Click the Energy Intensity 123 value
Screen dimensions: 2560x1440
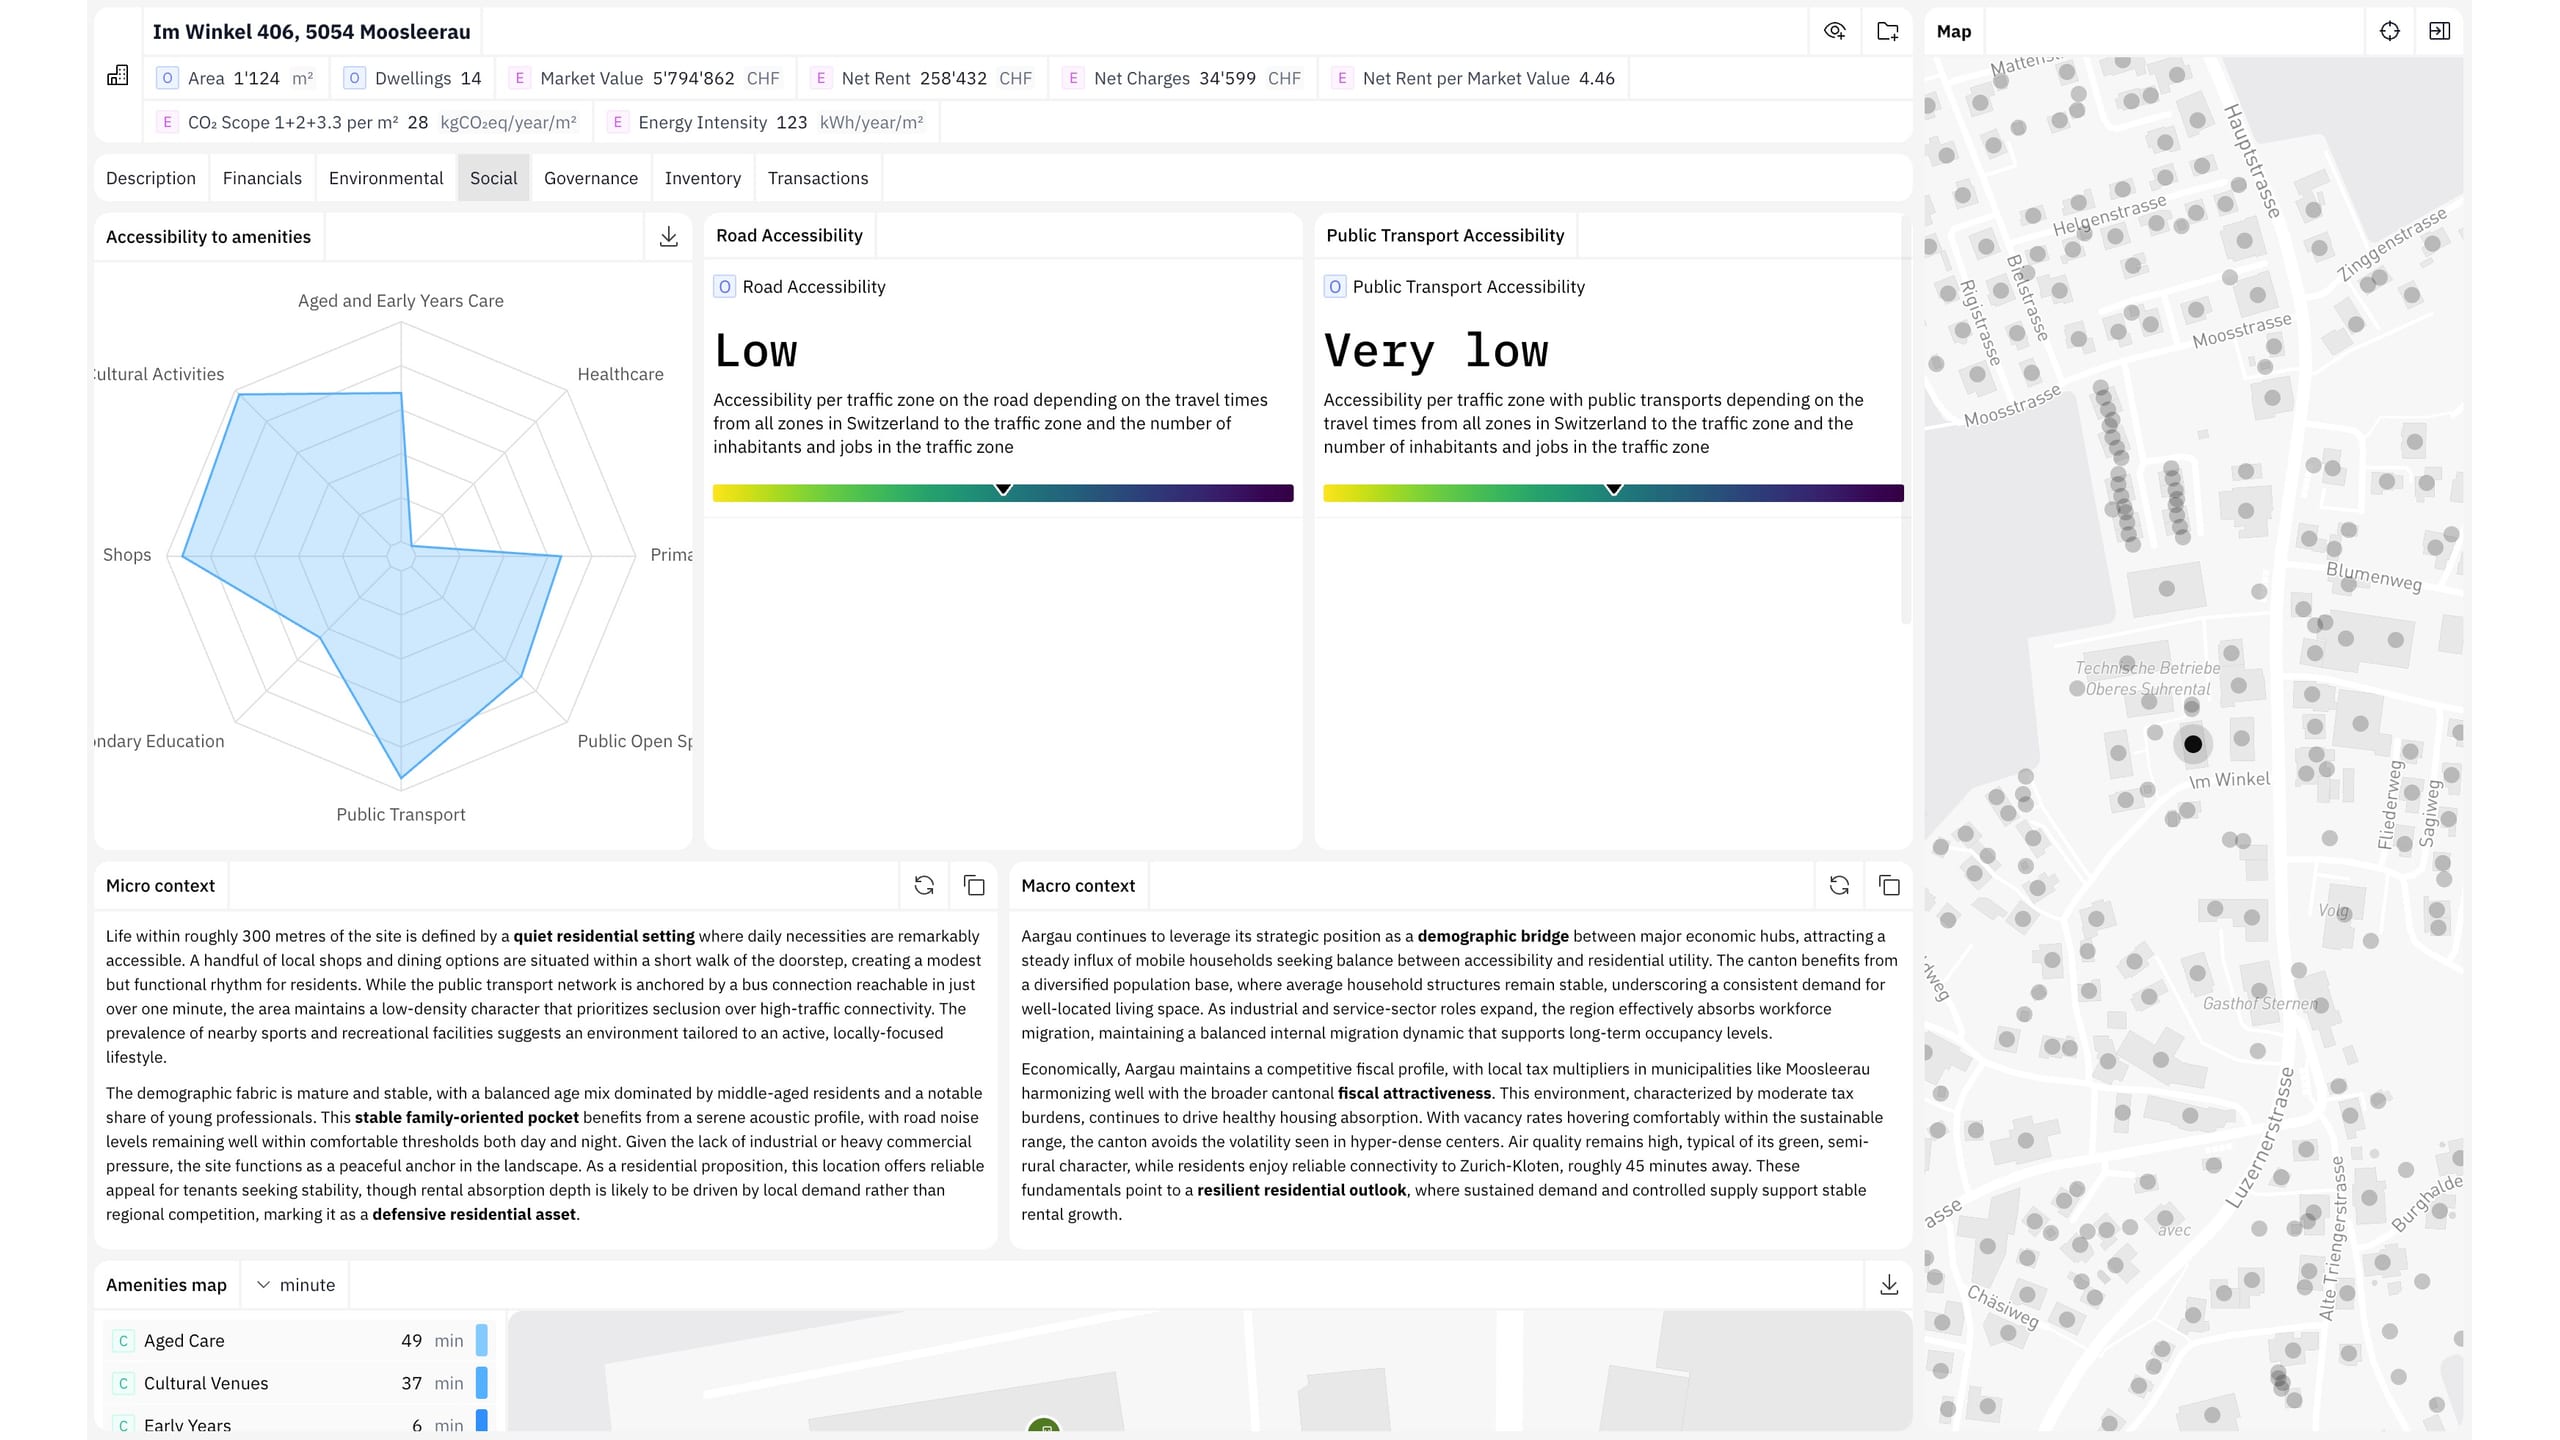[791, 122]
